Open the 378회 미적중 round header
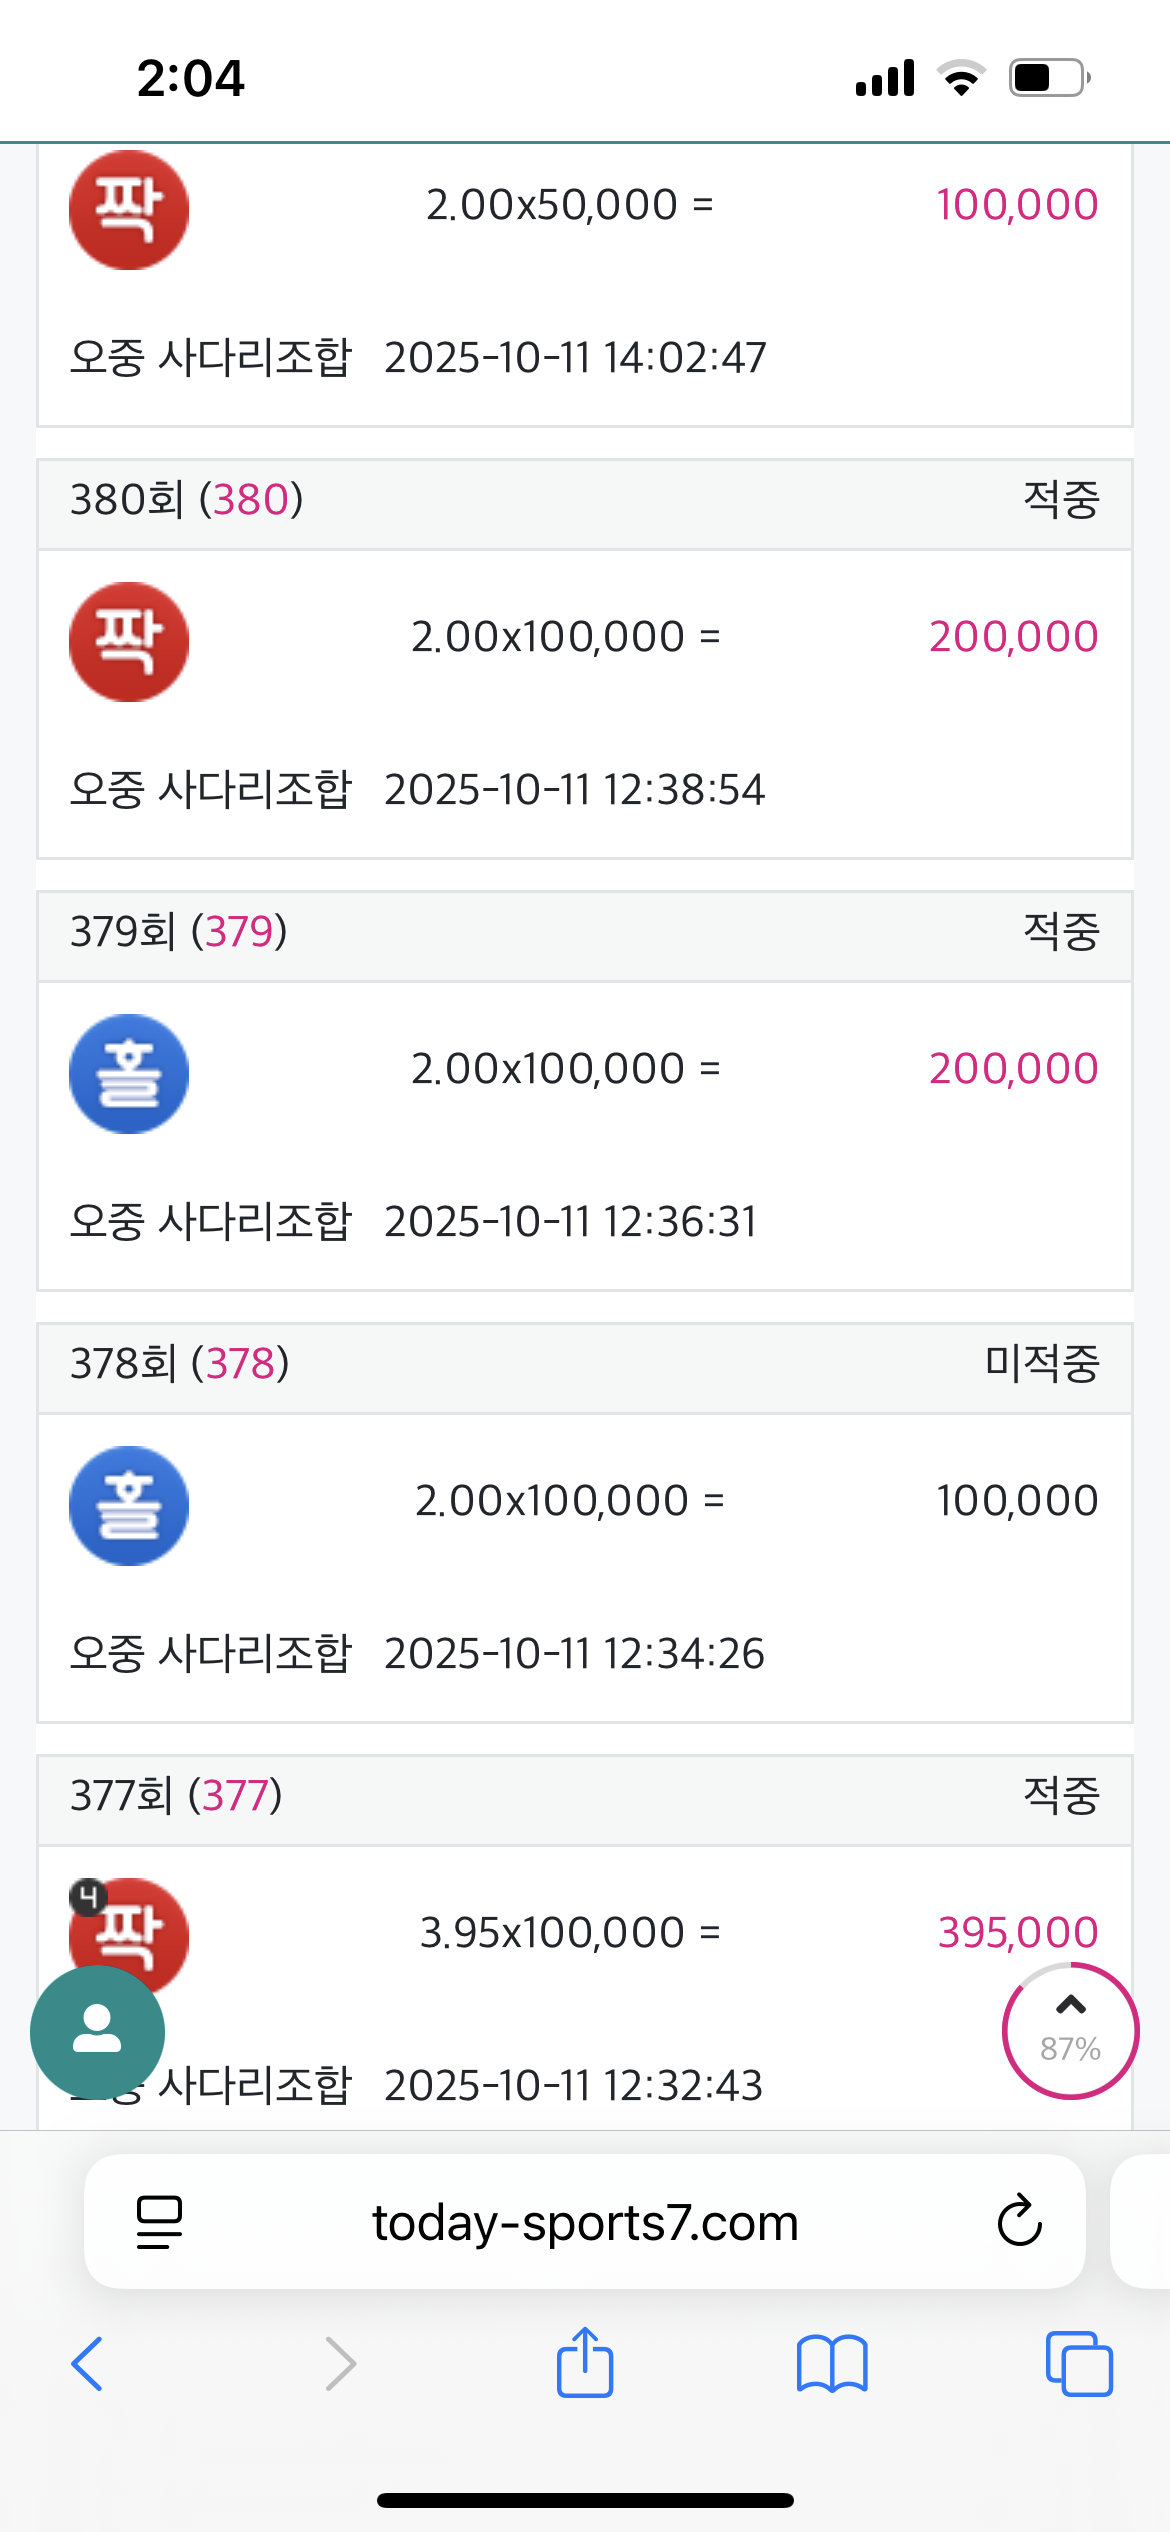1170x2532 pixels. tap(584, 1365)
